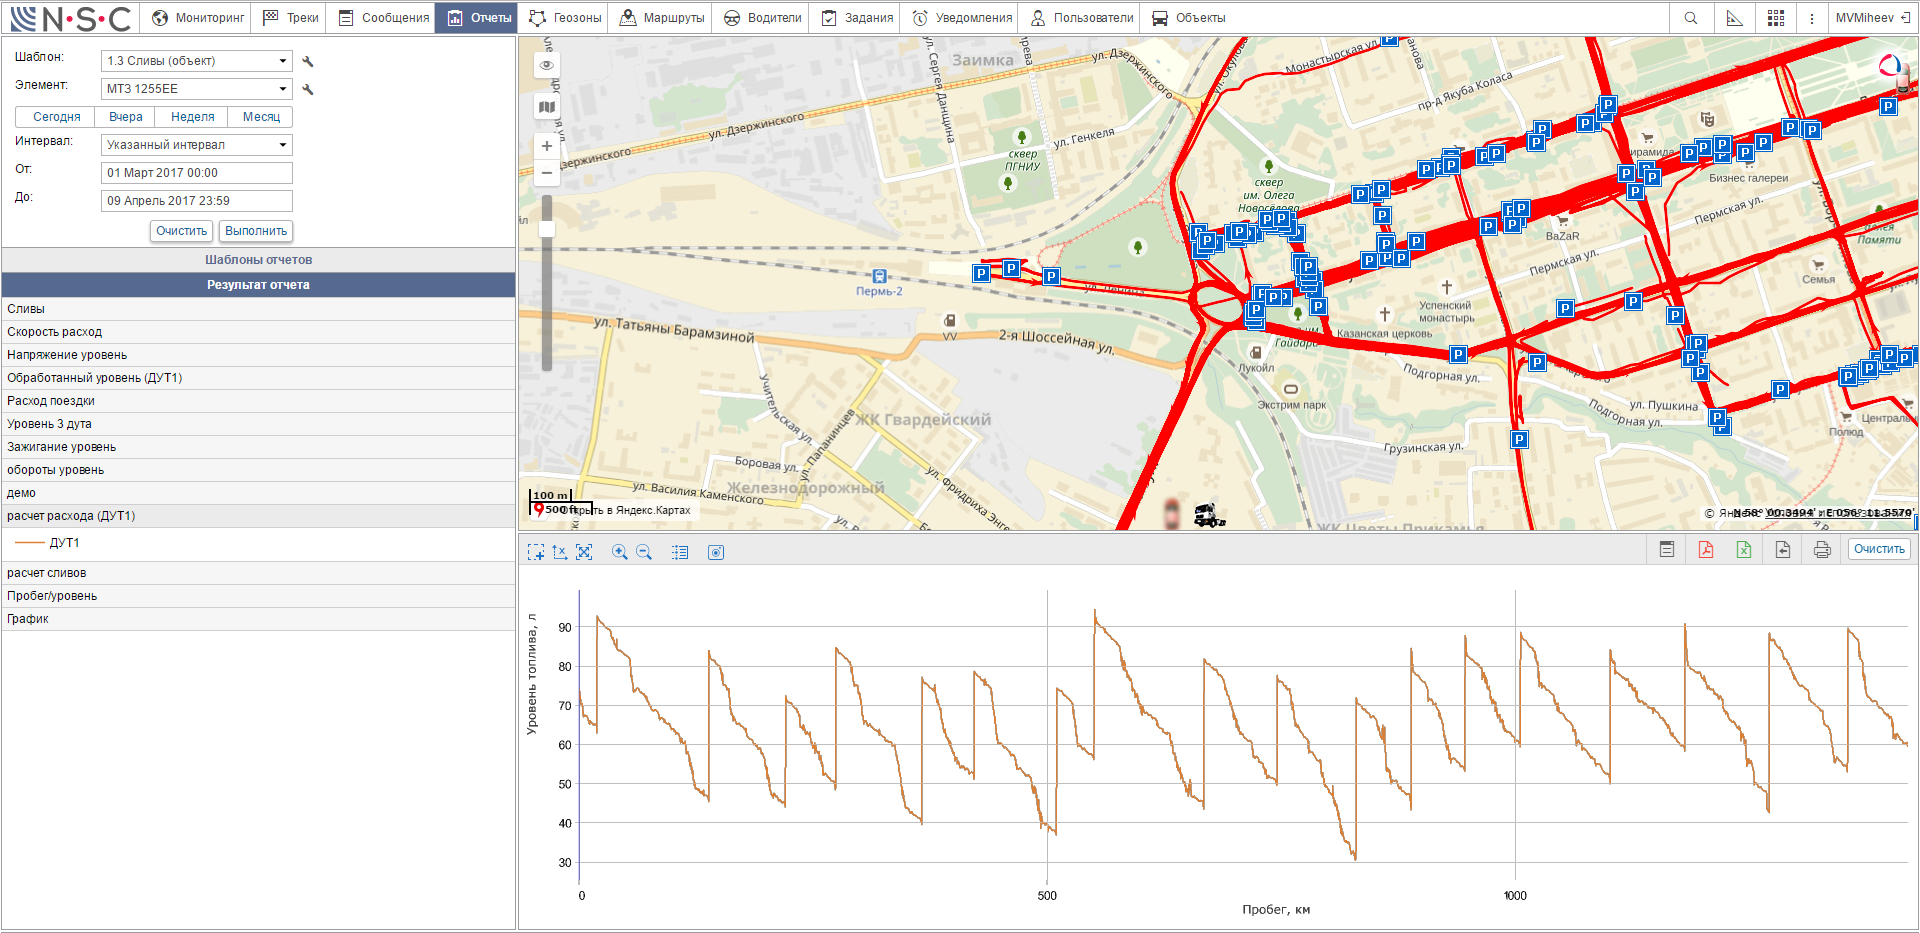Click the 'От' start date field
Image resolution: width=1920 pixels, height=933 pixels.
click(x=197, y=173)
